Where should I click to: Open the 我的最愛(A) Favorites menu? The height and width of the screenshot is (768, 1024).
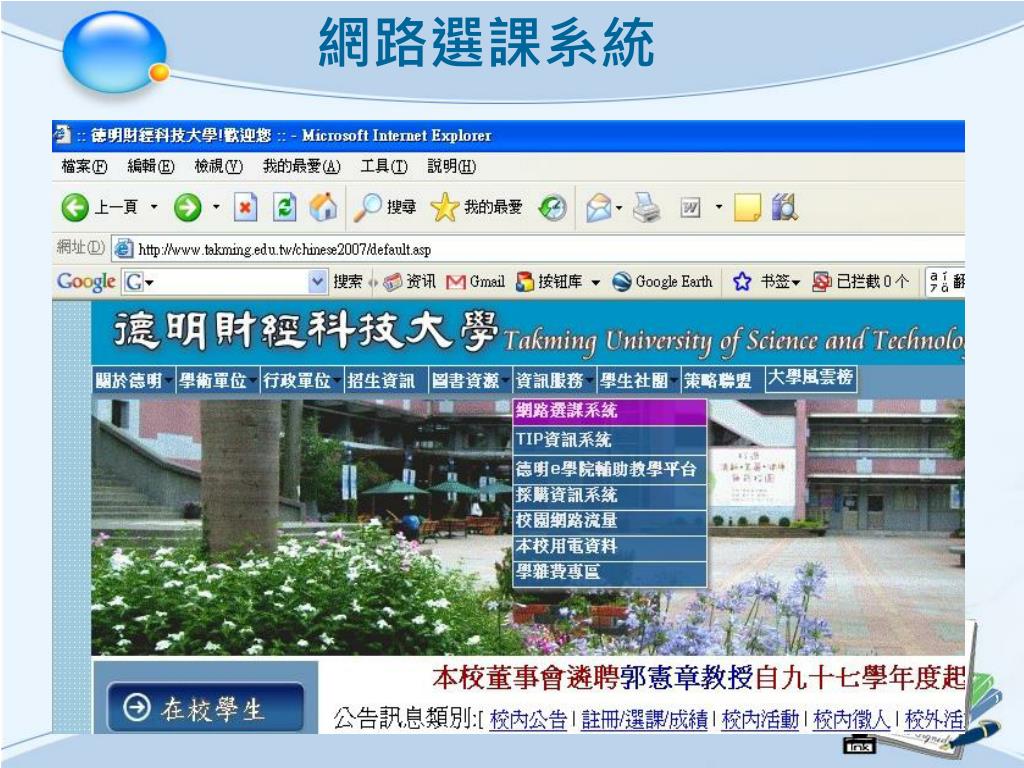pyautogui.click(x=302, y=167)
